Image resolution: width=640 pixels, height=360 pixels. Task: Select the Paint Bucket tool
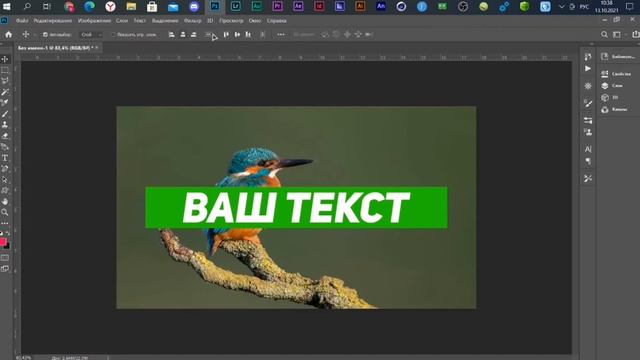(5, 147)
